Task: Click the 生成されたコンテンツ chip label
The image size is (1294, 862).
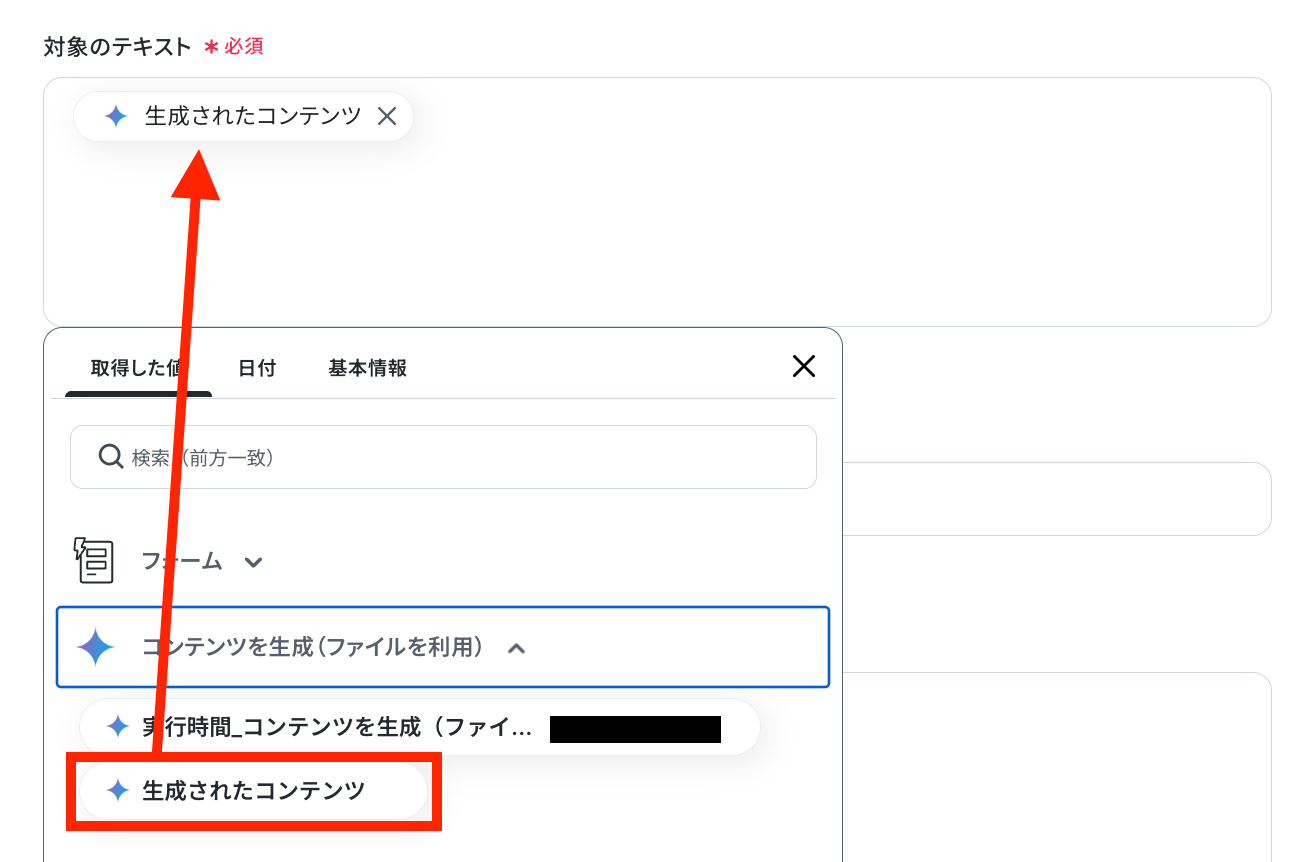Action: [253, 116]
